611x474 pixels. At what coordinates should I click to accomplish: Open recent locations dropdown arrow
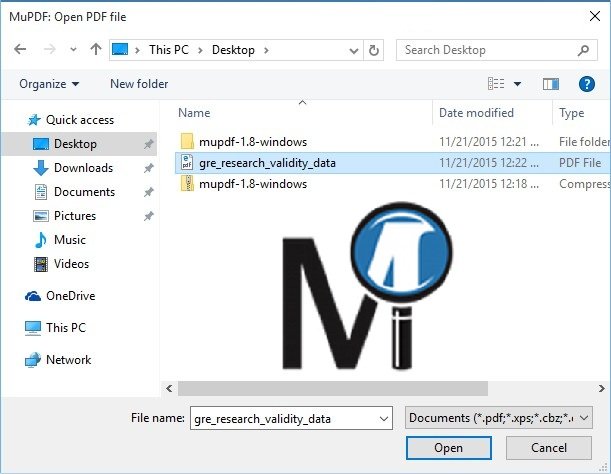pyautogui.click(x=73, y=50)
